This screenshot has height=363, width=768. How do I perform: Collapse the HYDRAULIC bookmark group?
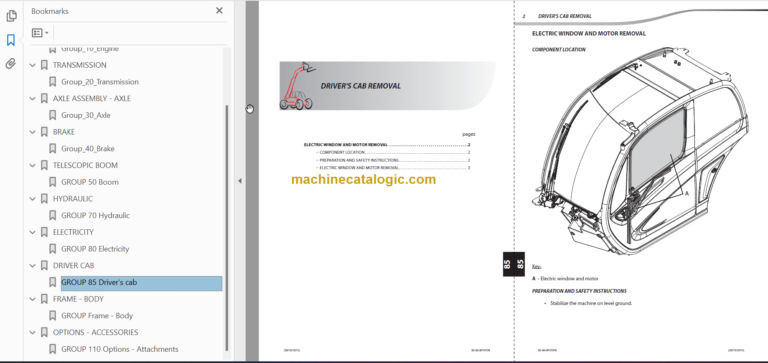(33, 198)
